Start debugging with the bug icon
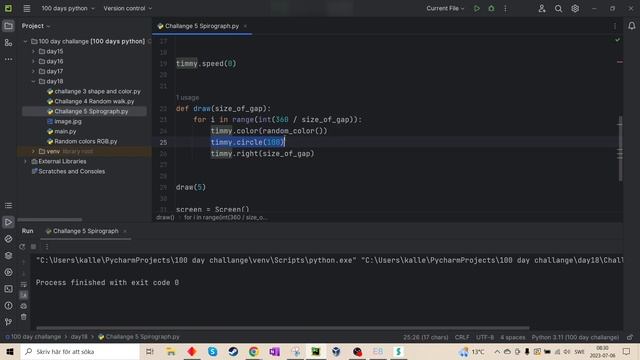Viewport: 640px width, 360px height. [491, 8]
